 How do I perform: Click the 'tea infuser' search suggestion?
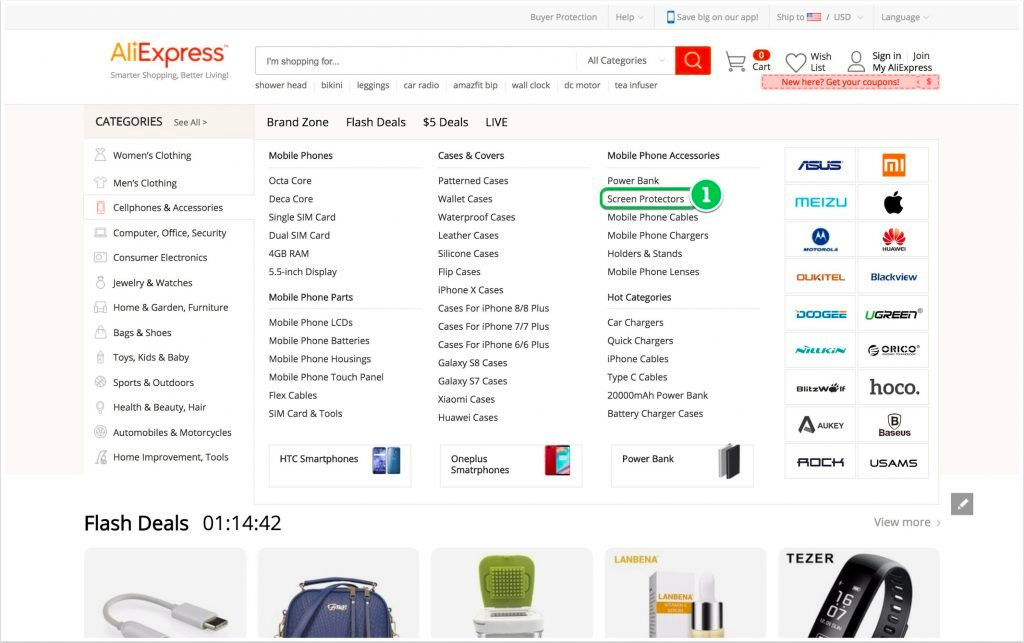(x=635, y=85)
